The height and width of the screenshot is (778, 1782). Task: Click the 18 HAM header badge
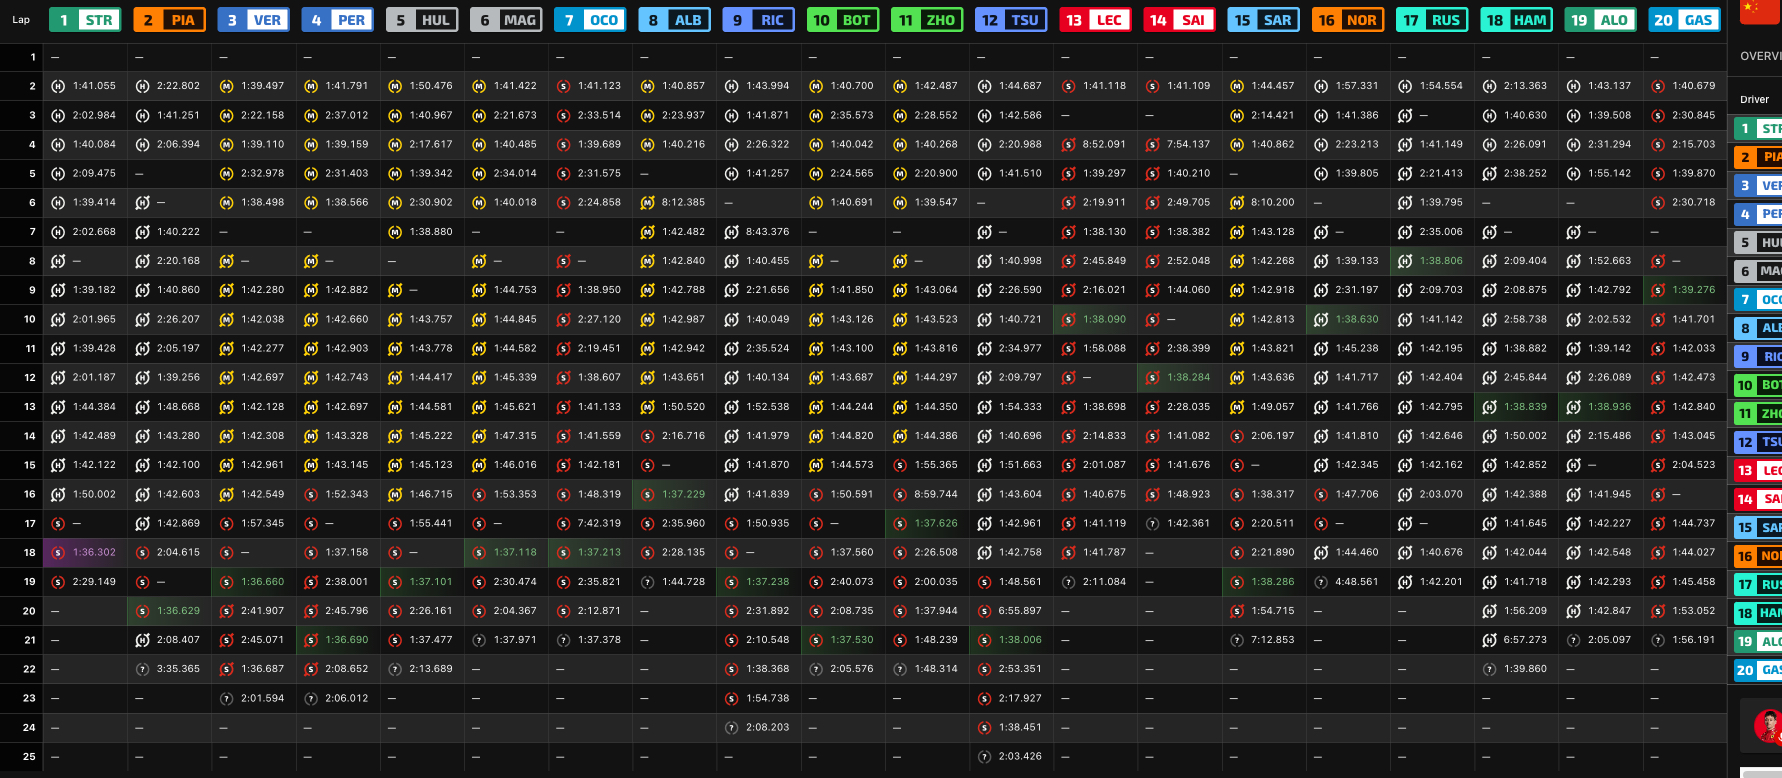(1516, 20)
